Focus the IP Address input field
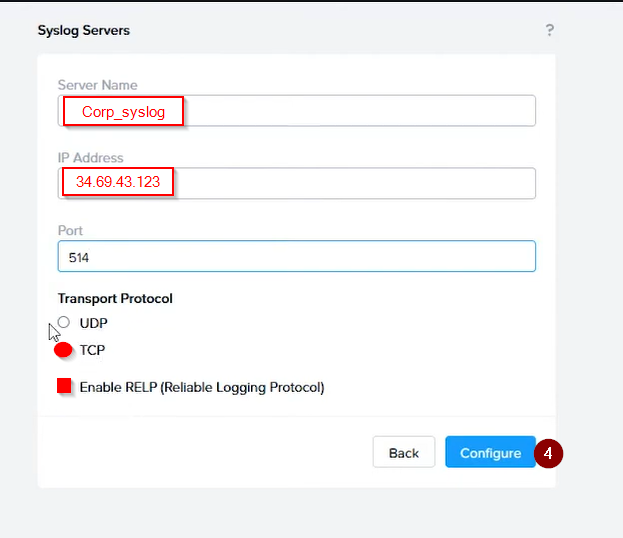Screen dimensions: 623x538 pos(296,183)
